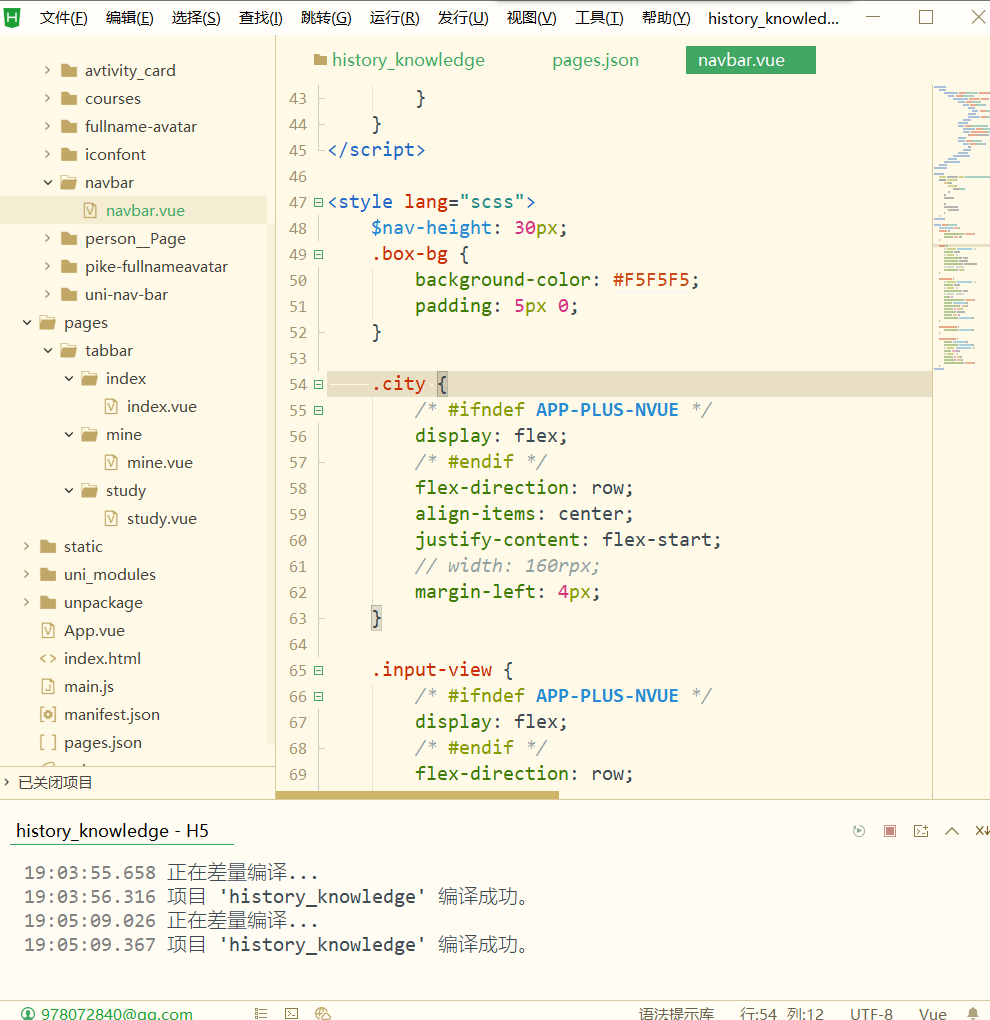Click the manifest.json gear file icon
Screen dimensions: 990x1020
[48, 714]
